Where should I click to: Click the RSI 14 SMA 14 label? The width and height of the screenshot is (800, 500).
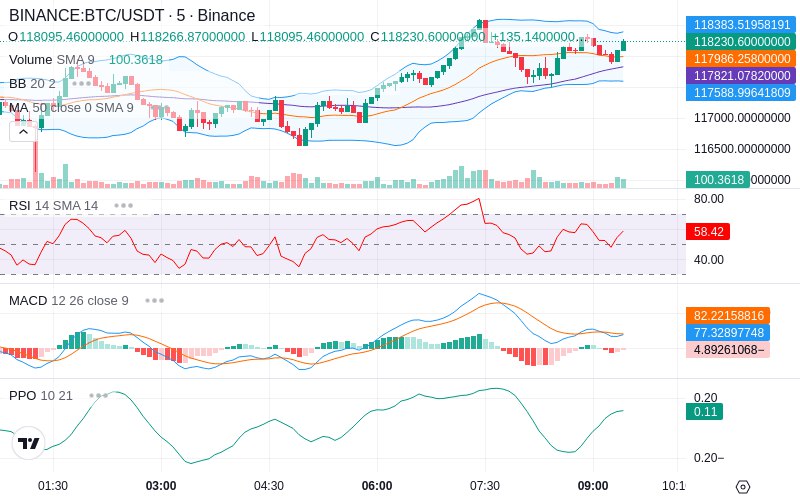[53, 206]
